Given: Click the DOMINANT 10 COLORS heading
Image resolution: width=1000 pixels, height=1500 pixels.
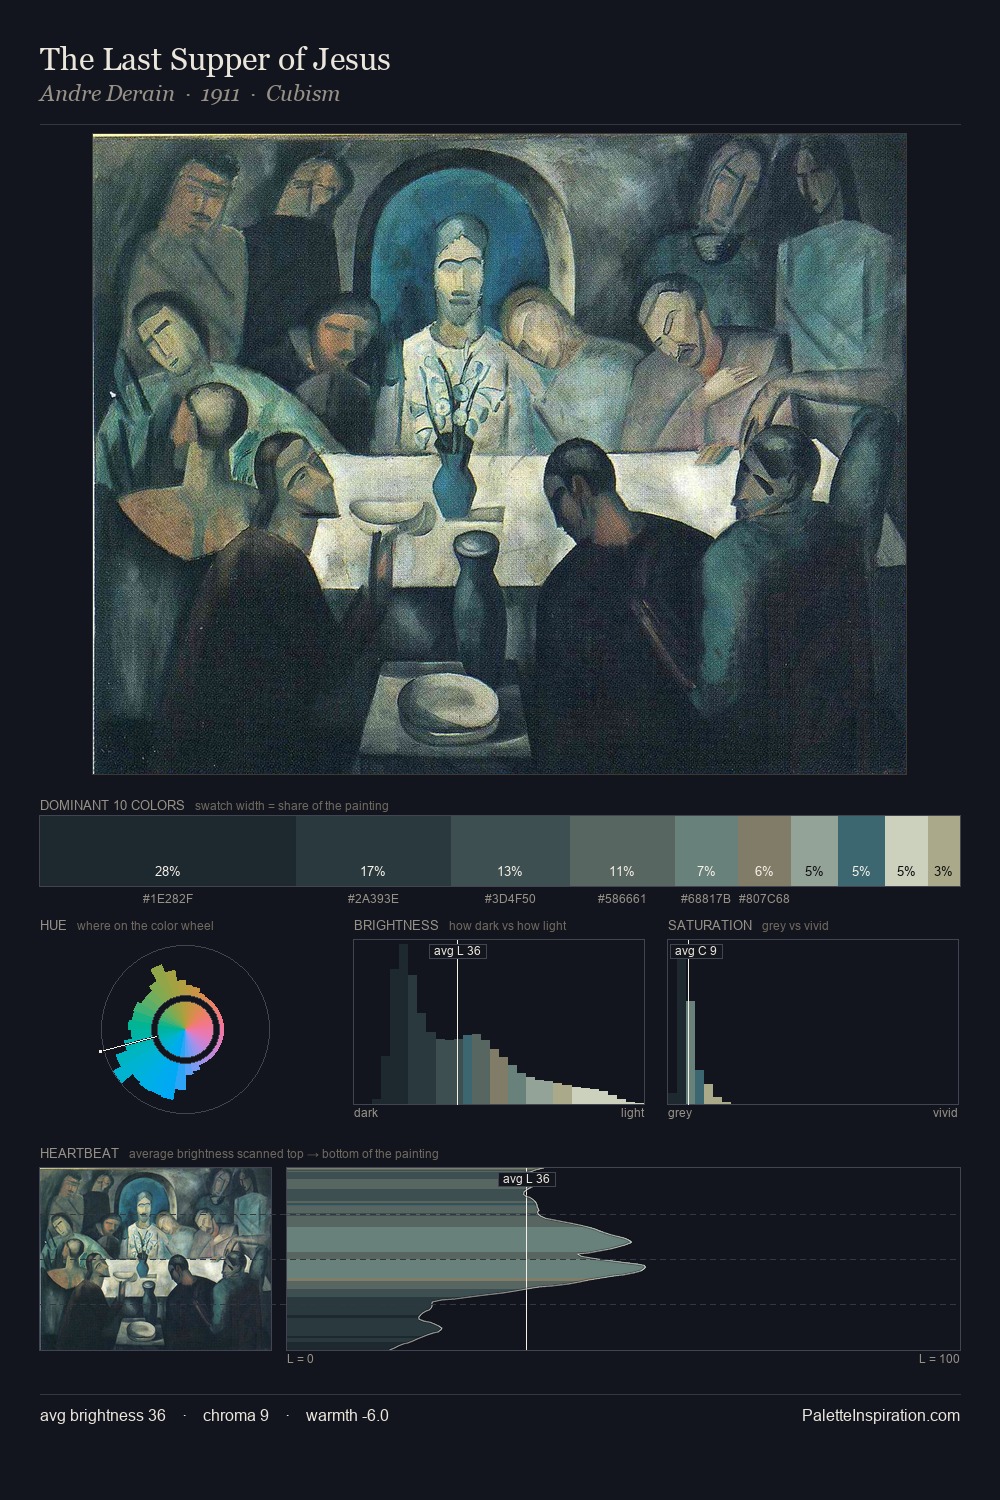Looking at the screenshot, I should tap(112, 805).
